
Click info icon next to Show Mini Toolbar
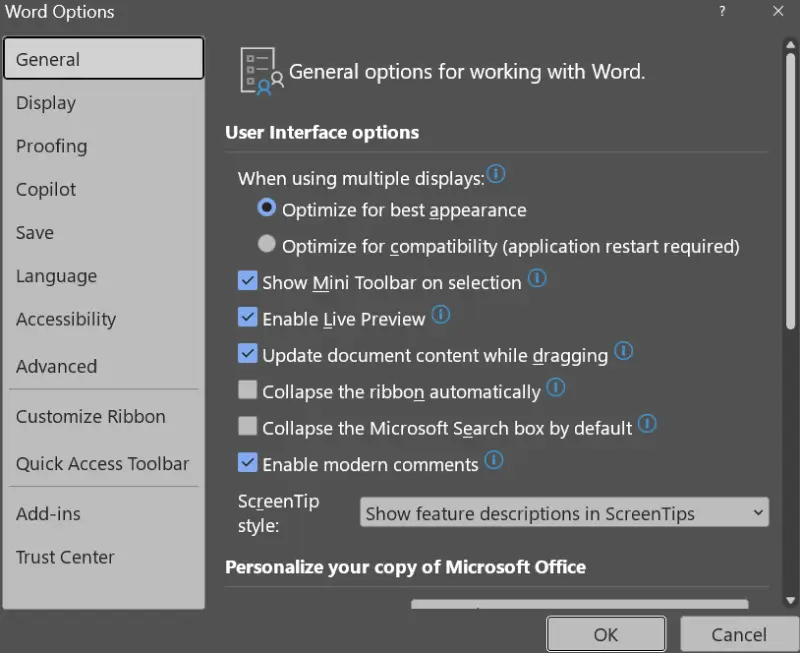click(x=537, y=279)
